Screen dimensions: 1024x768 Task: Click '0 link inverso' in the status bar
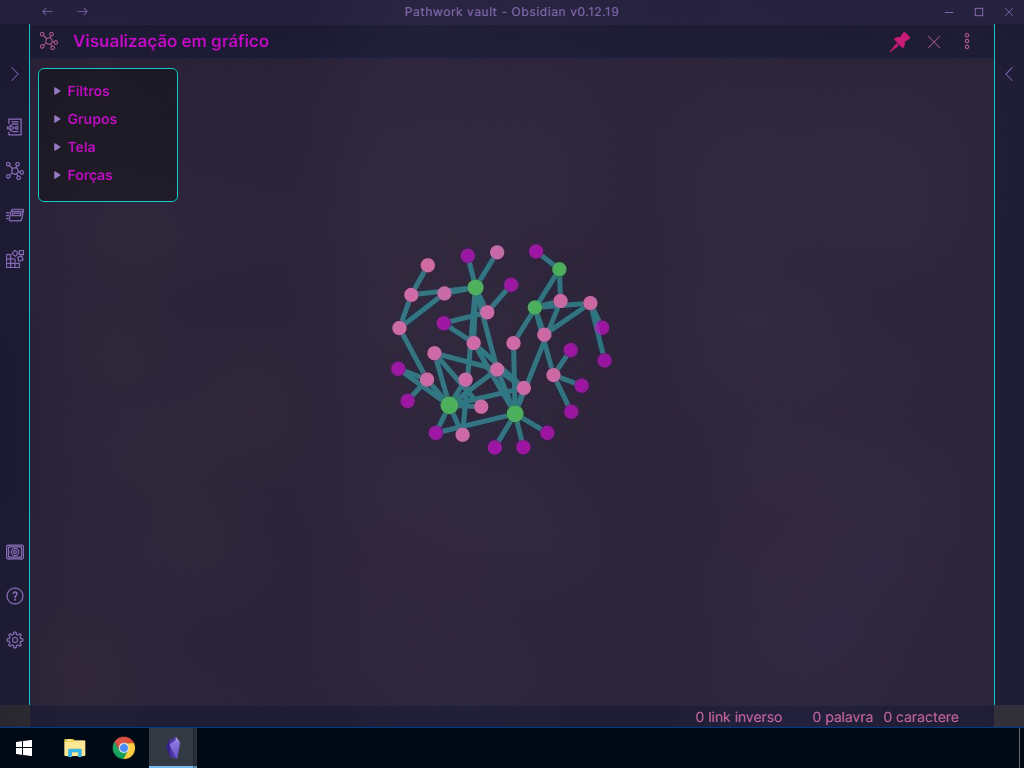[739, 717]
